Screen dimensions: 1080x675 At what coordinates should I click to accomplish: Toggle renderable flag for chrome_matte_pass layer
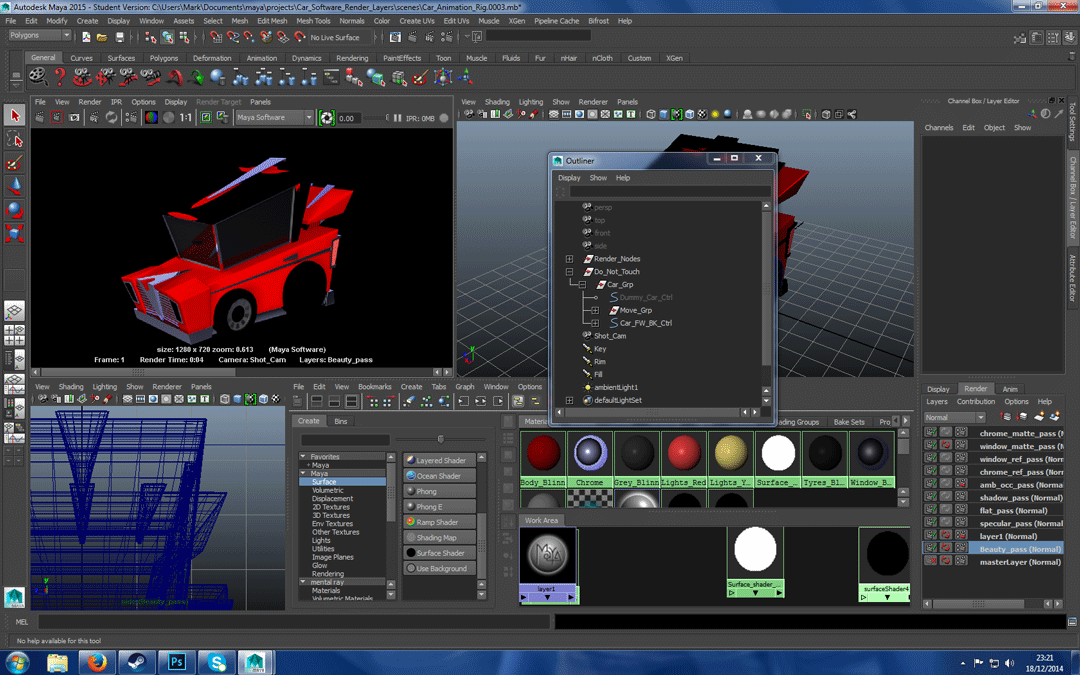pos(931,433)
